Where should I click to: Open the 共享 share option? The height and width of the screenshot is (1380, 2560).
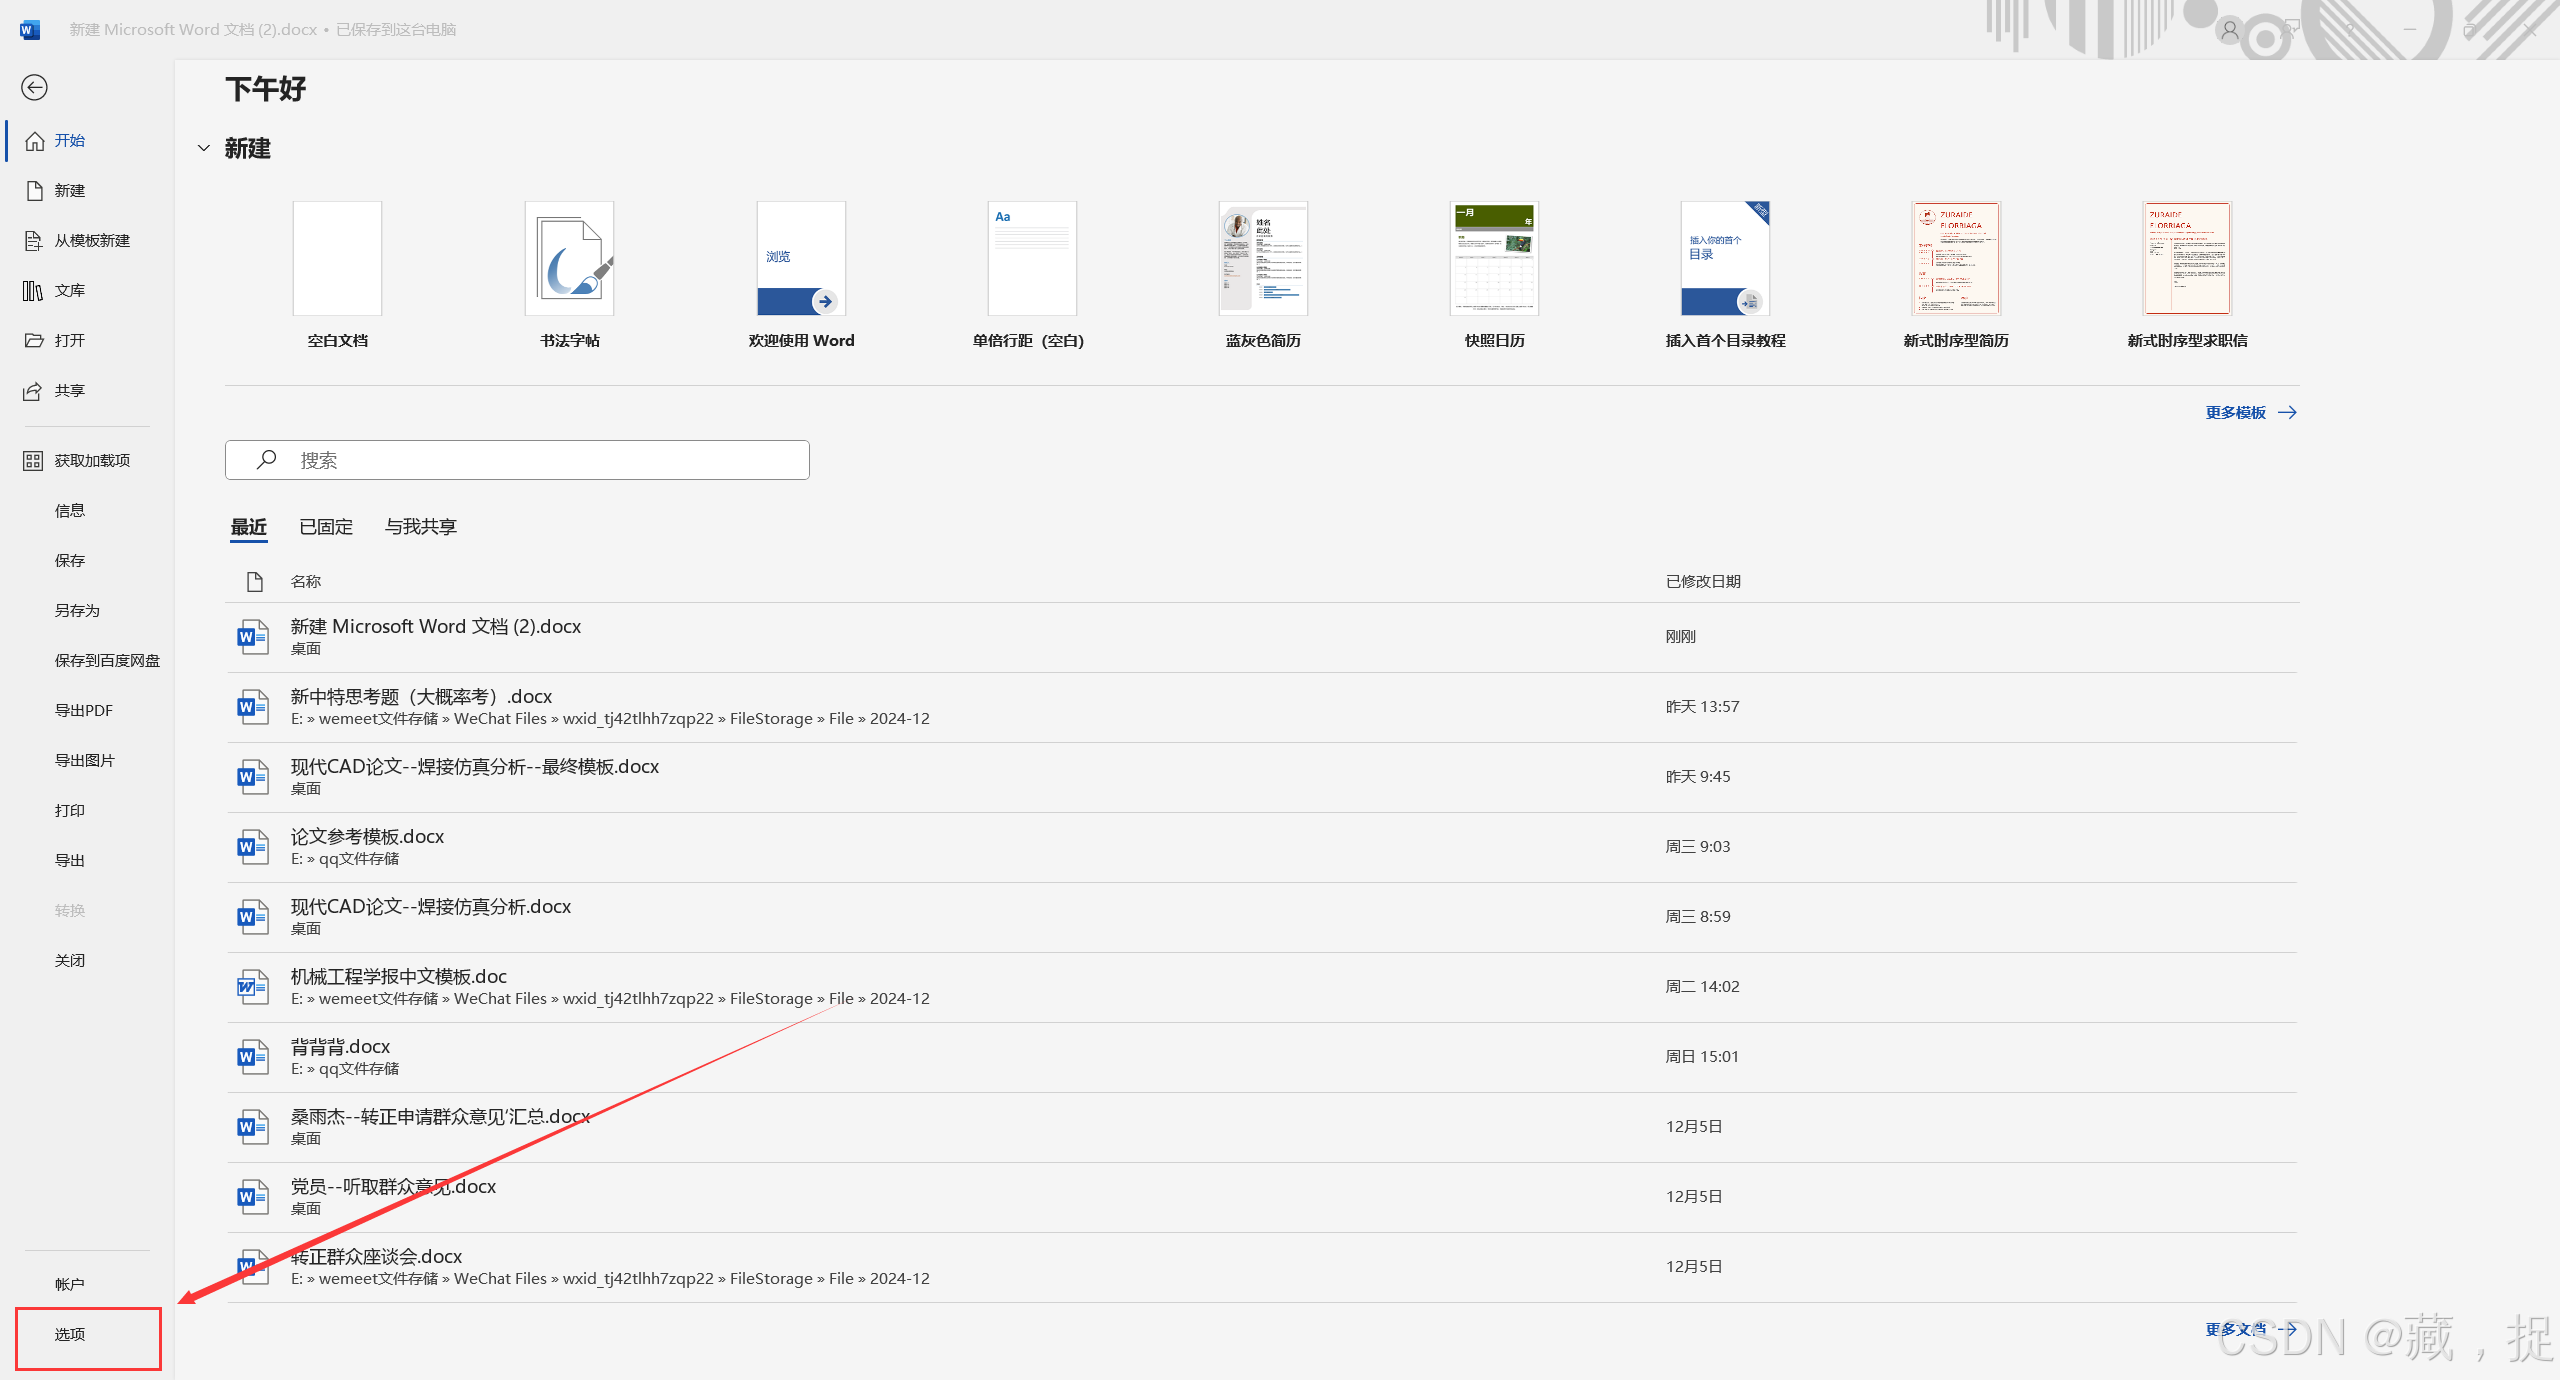(x=69, y=391)
